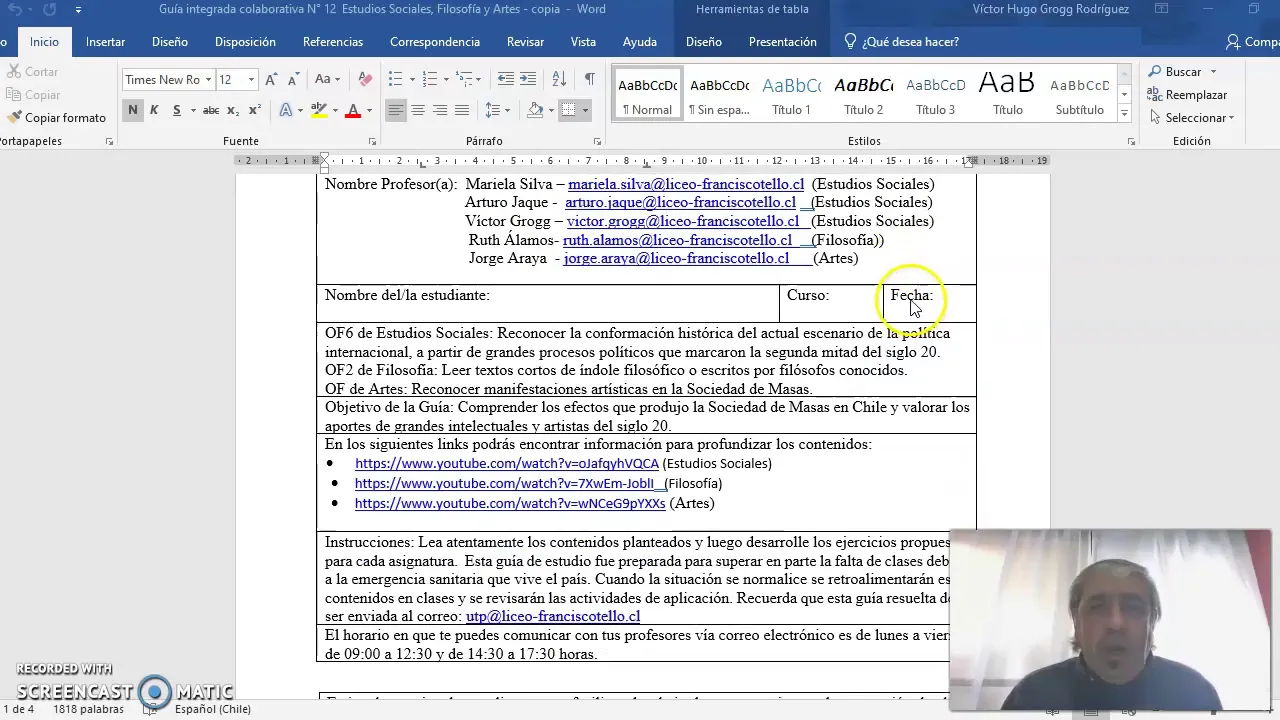Image resolution: width=1280 pixels, height=720 pixels.
Task: Apply the red font color button
Action: click(352, 110)
